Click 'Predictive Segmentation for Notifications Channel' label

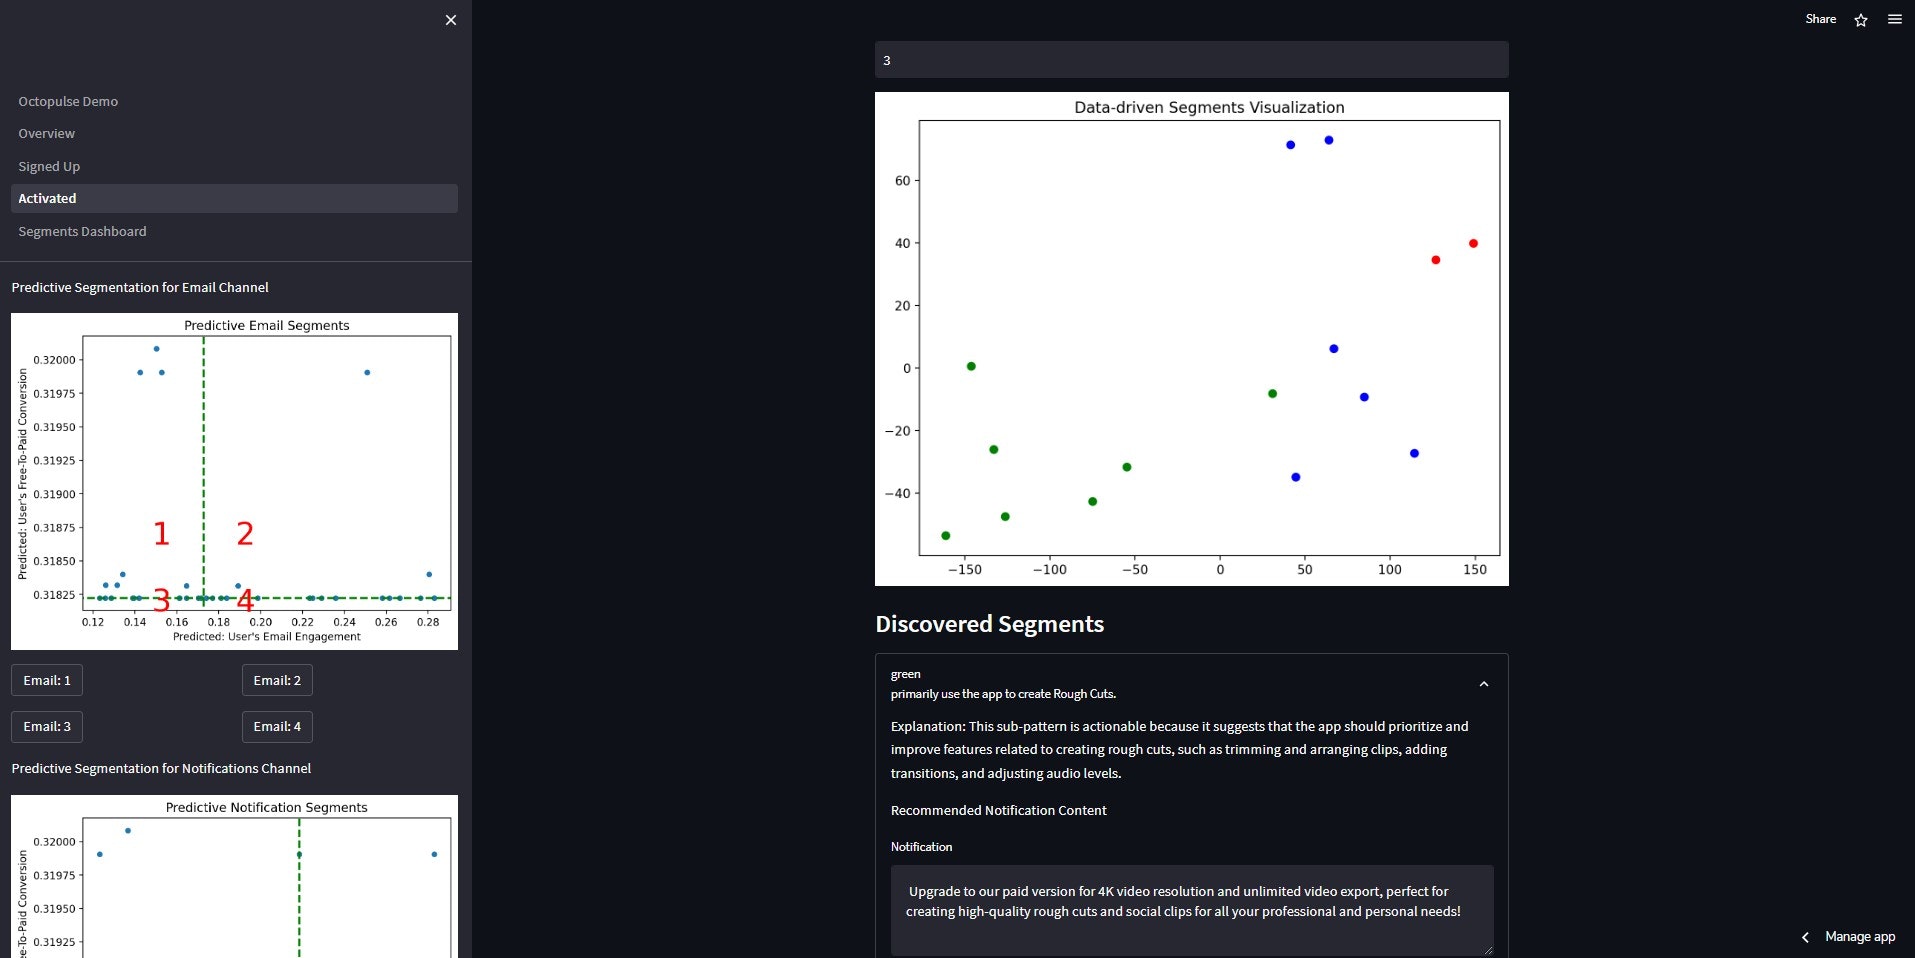tap(161, 768)
